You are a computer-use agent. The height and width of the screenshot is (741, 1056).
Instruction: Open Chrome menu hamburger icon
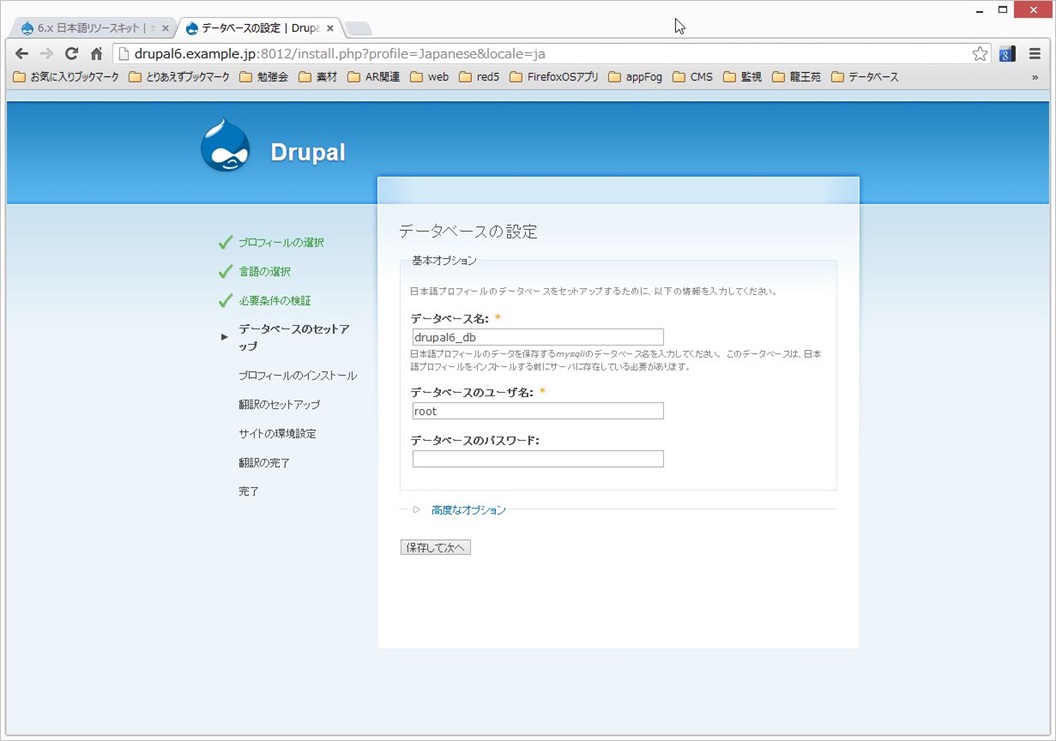coord(1035,54)
